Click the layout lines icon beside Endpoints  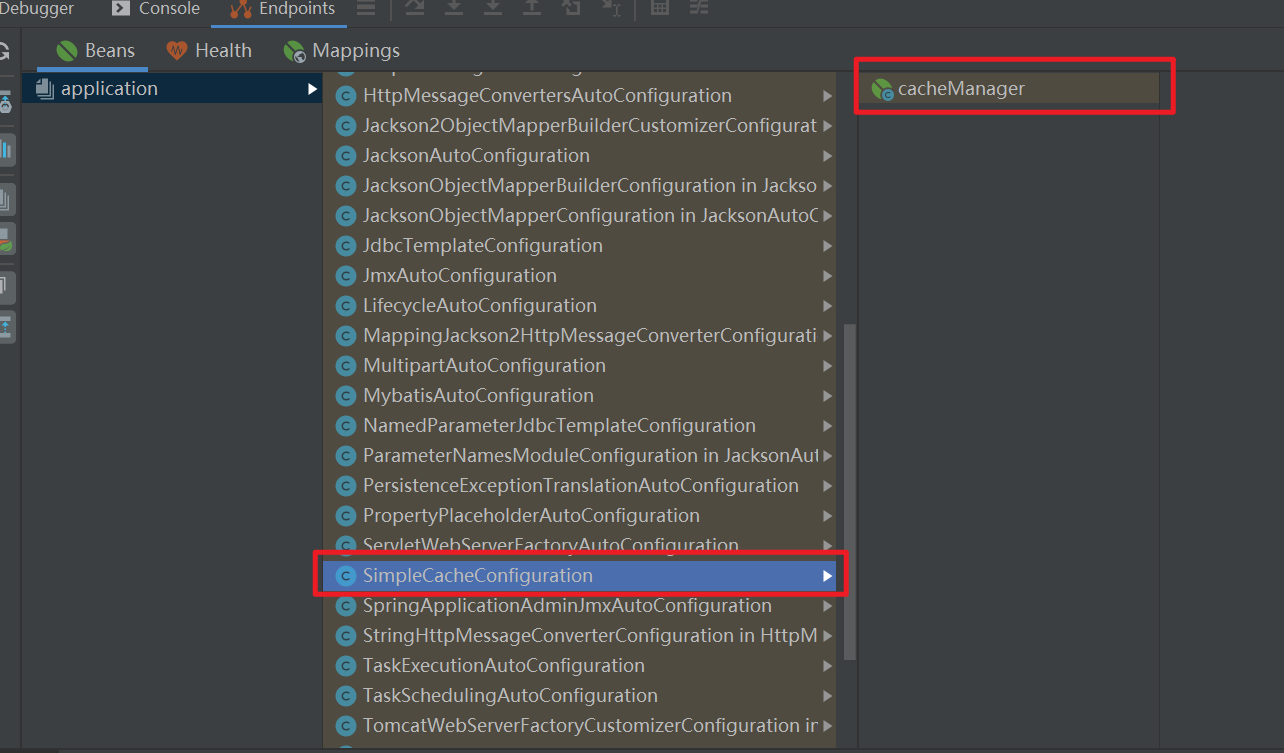366,8
